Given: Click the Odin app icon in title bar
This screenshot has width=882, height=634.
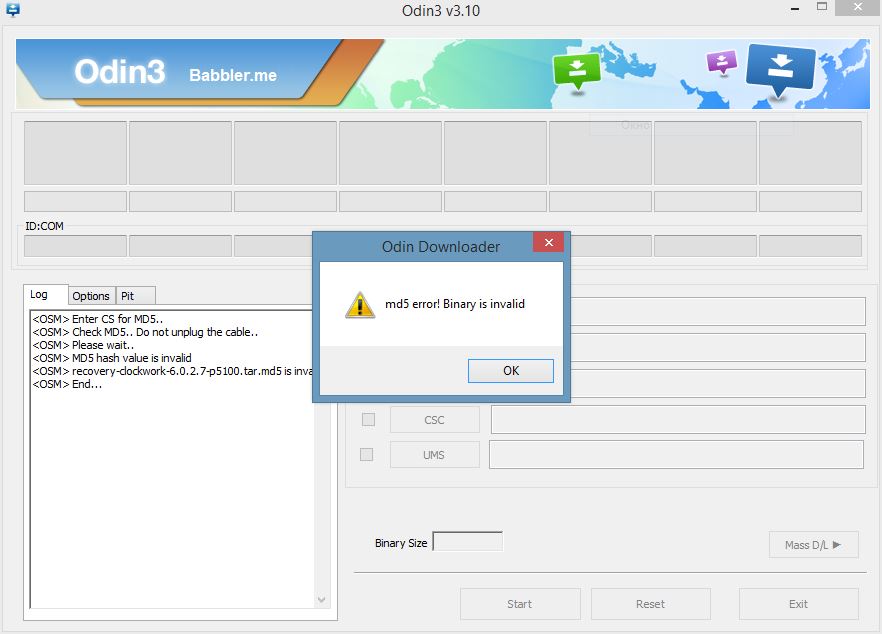Looking at the screenshot, I should (x=12, y=10).
